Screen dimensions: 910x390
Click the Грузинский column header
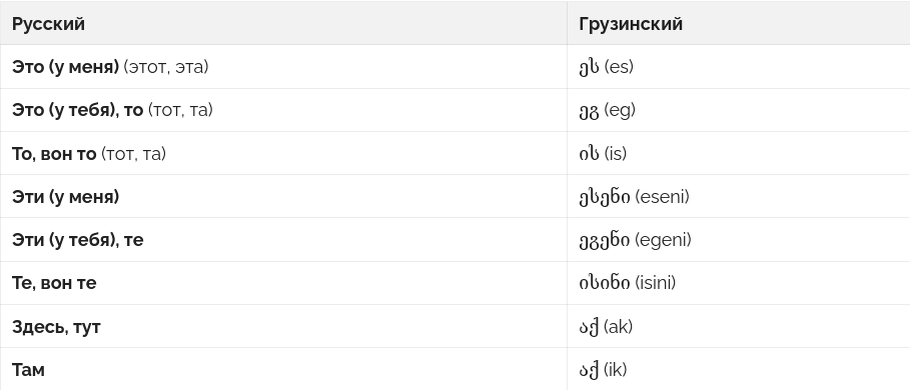point(630,24)
